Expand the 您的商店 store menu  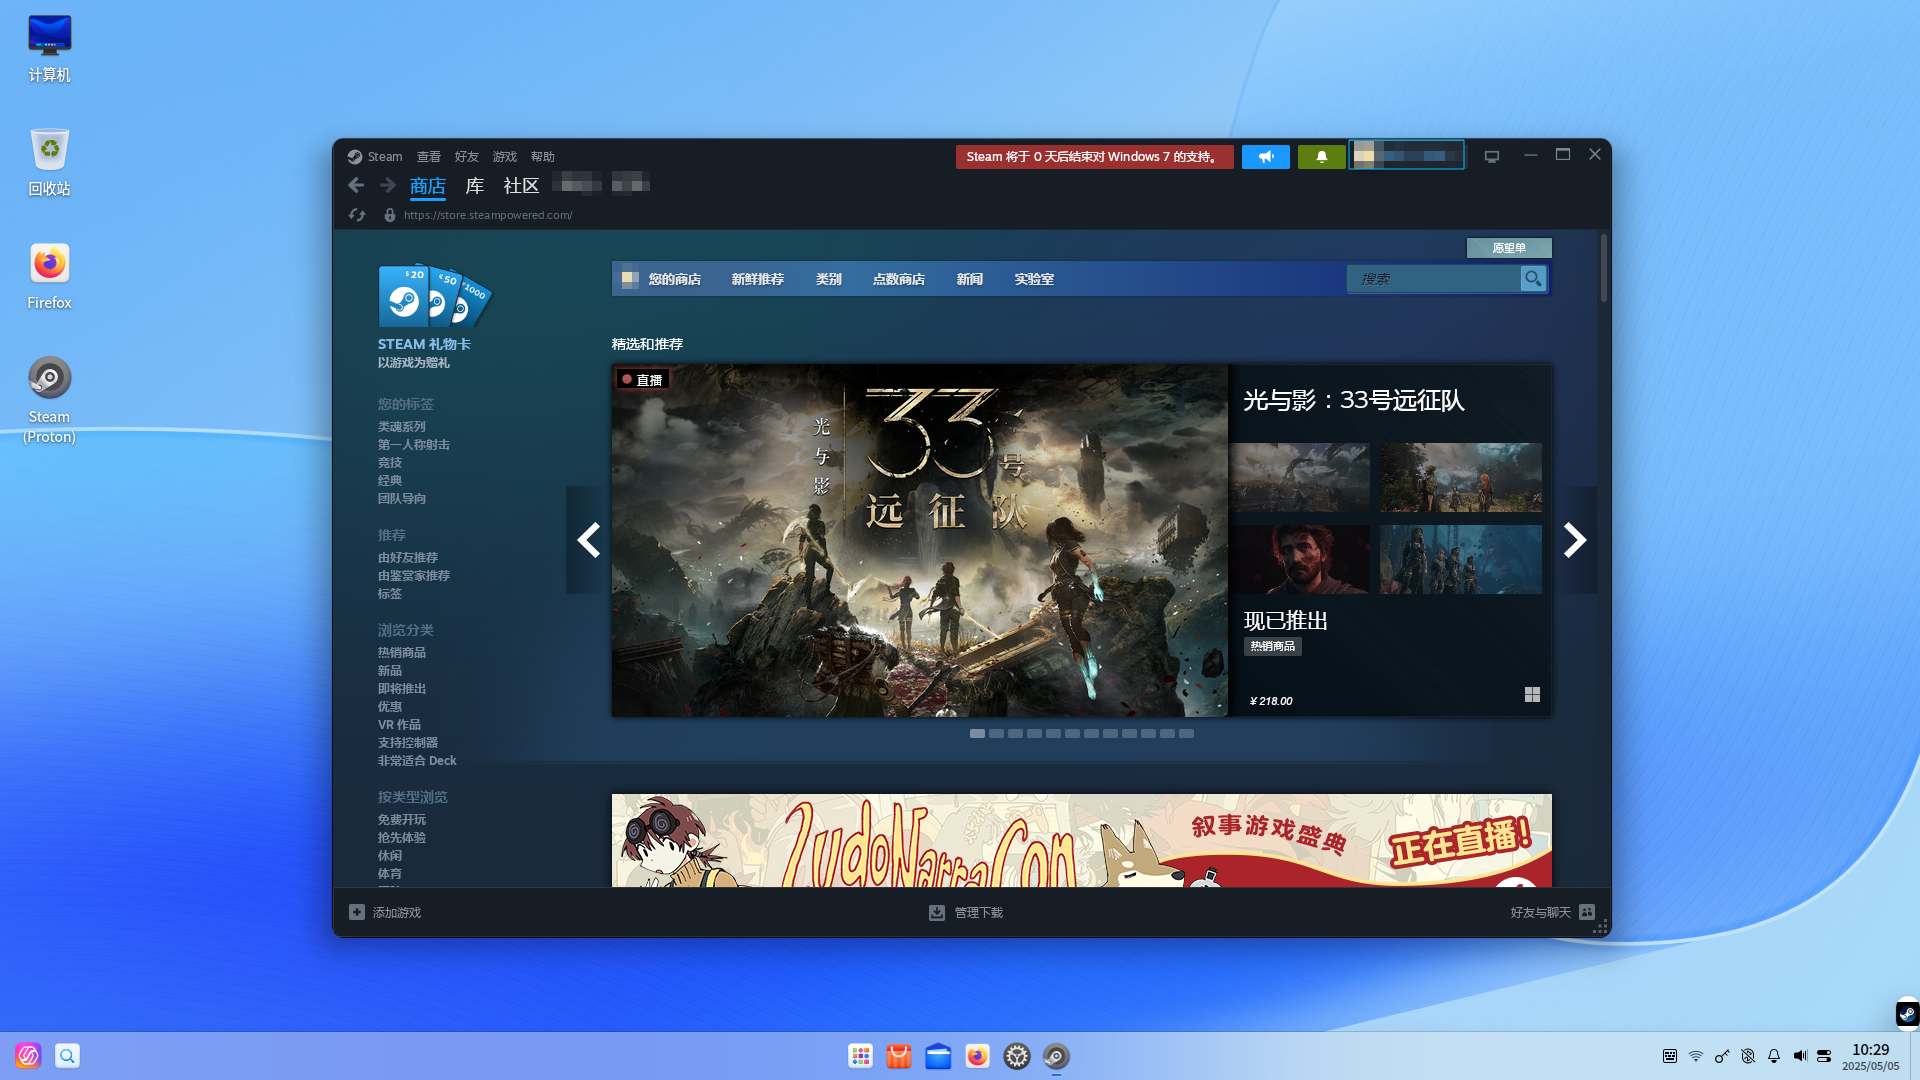click(674, 279)
